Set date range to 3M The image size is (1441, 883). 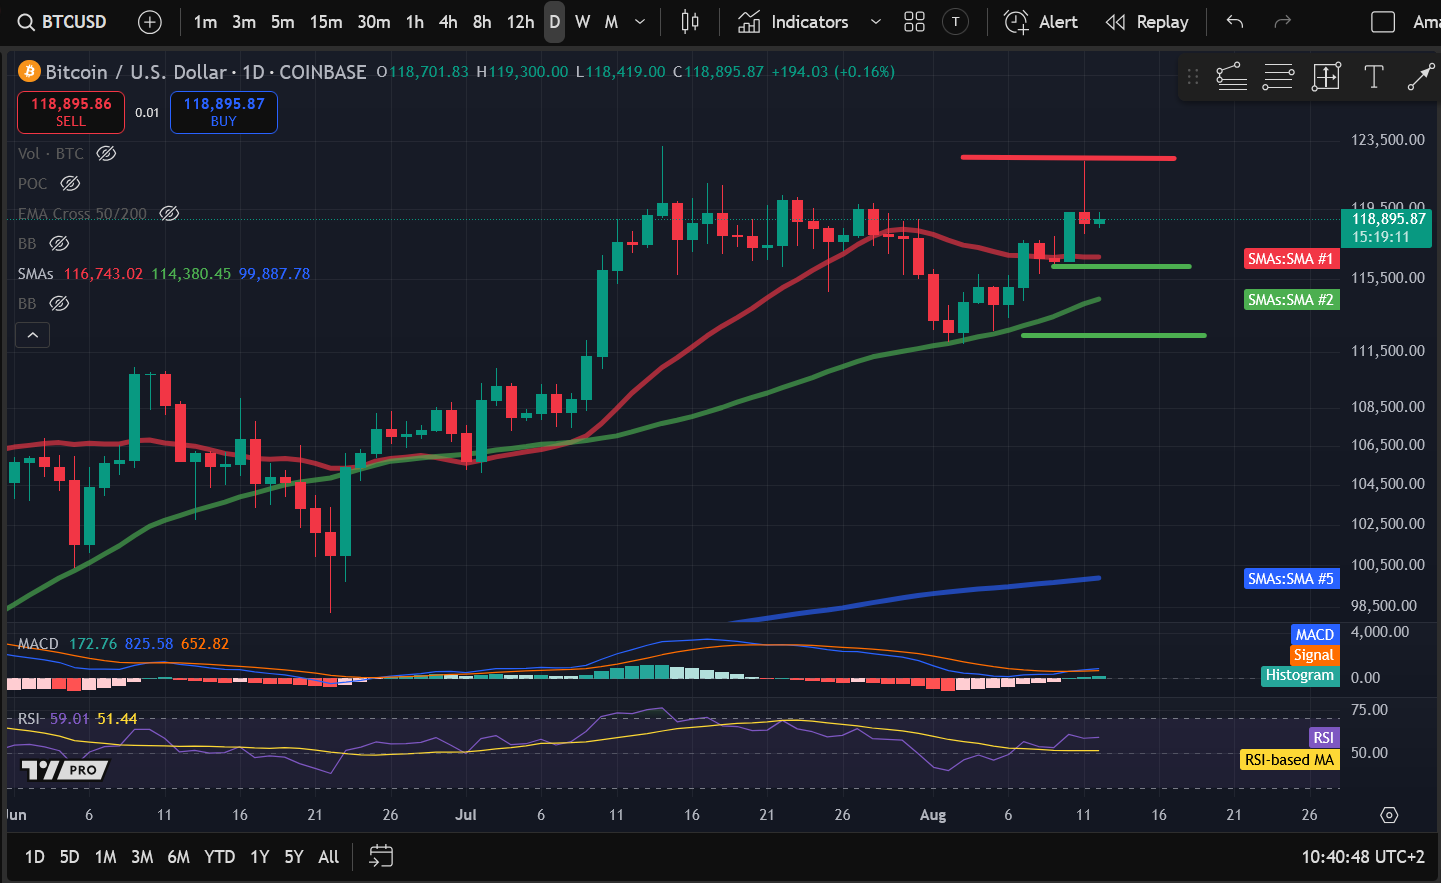pos(142,857)
